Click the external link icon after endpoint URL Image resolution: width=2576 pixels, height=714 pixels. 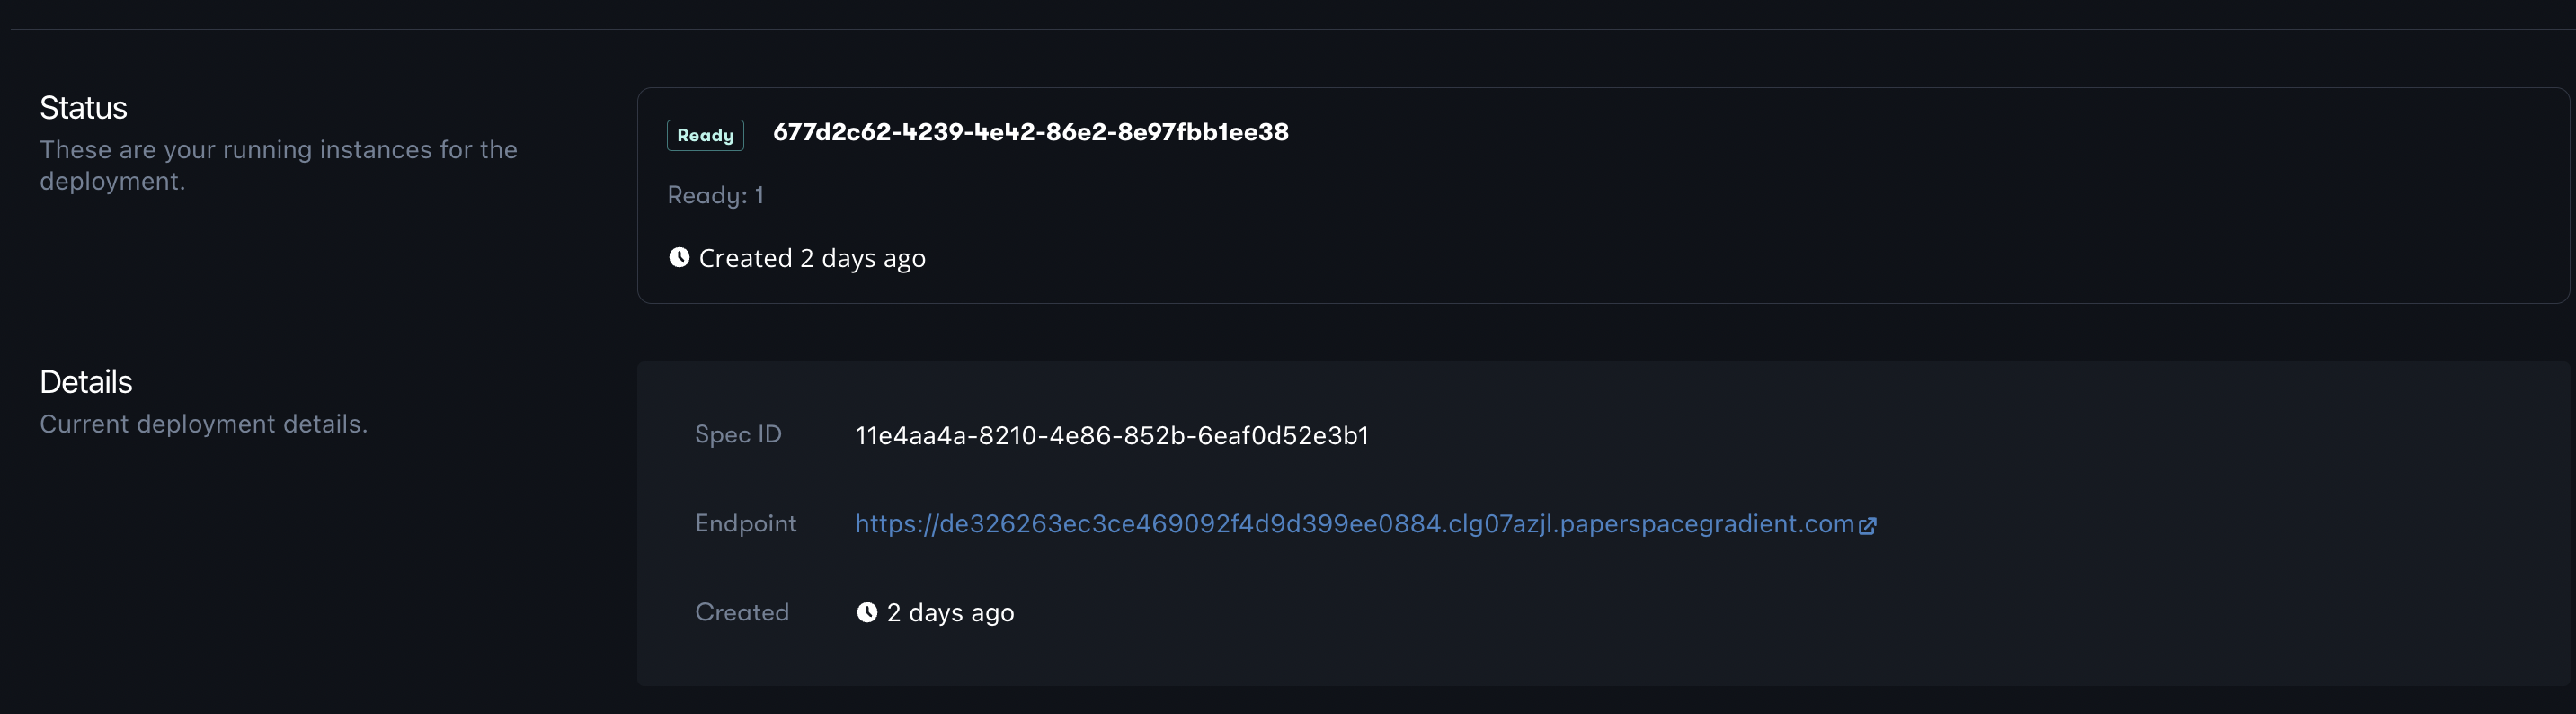pos(1867,526)
